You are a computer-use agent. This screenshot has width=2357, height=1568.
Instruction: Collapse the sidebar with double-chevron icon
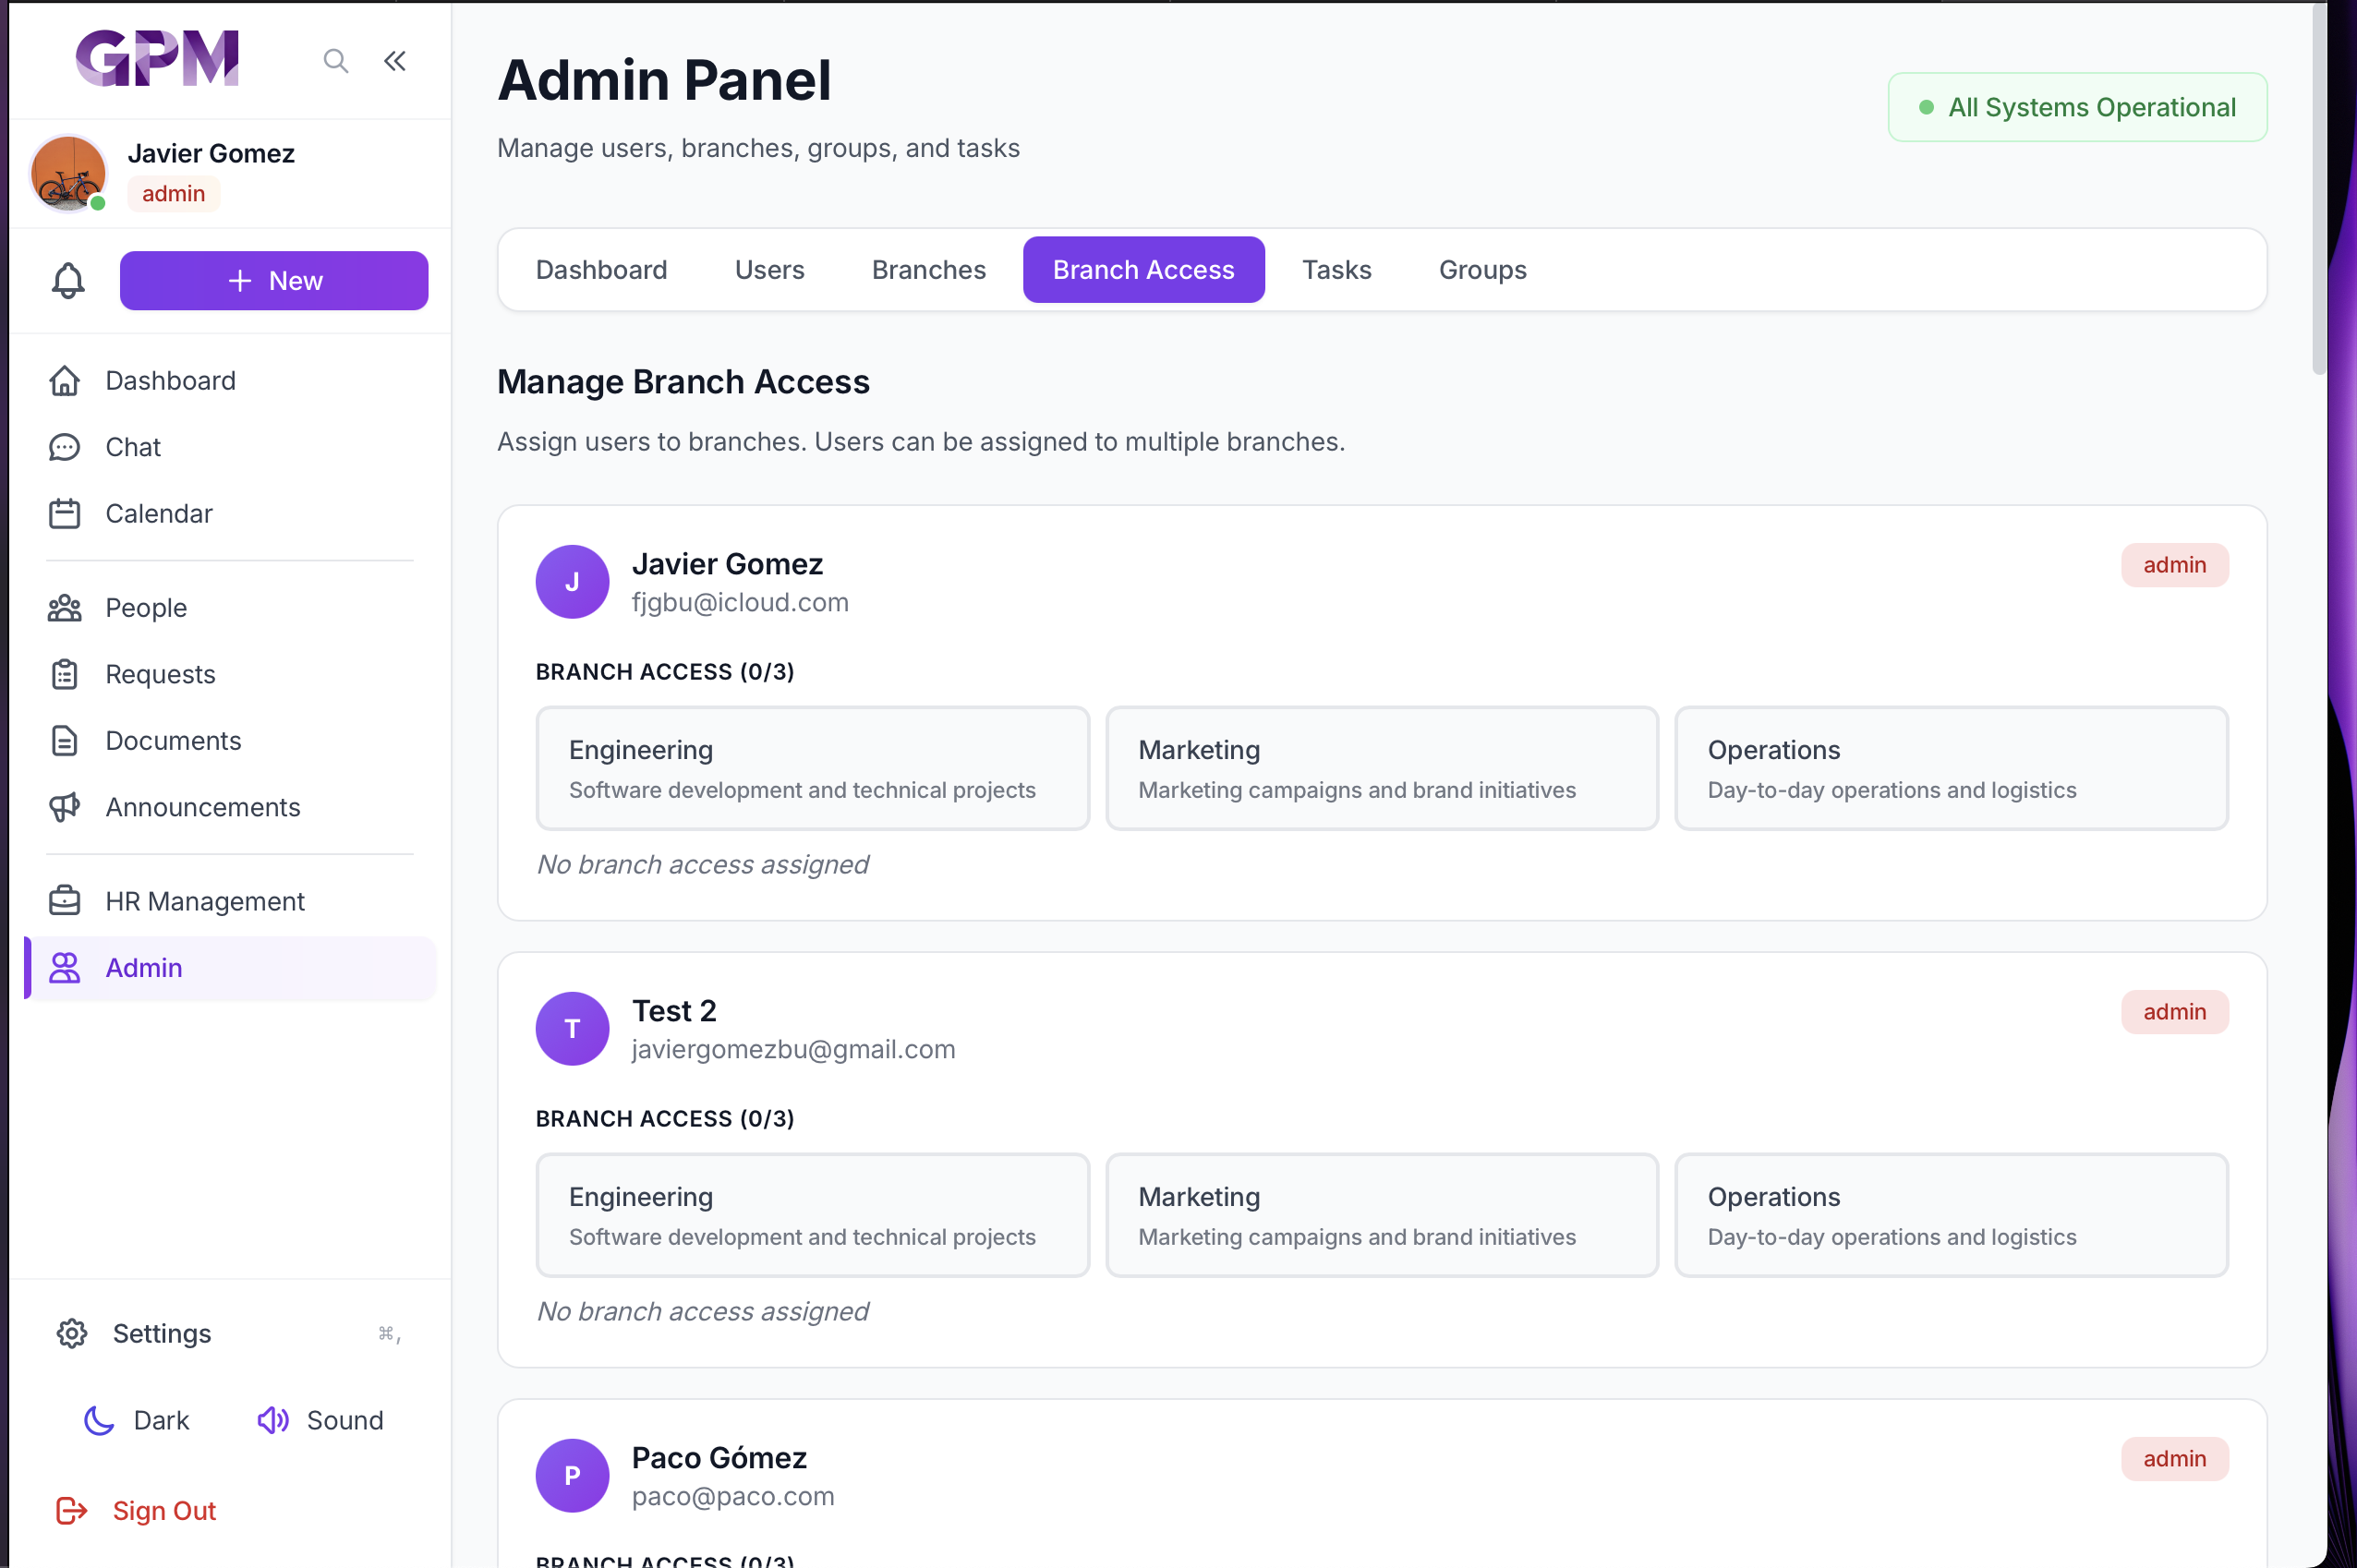(x=395, y=61)
